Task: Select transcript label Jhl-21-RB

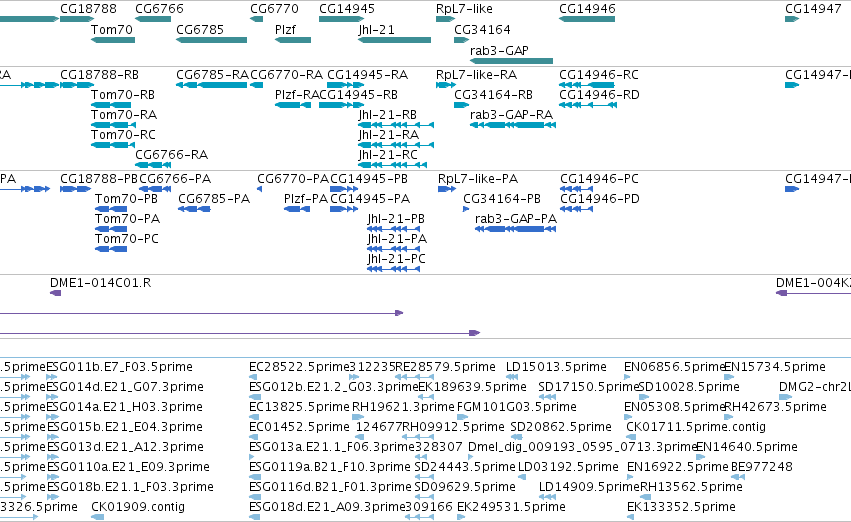Action: [x=388, y=114]
